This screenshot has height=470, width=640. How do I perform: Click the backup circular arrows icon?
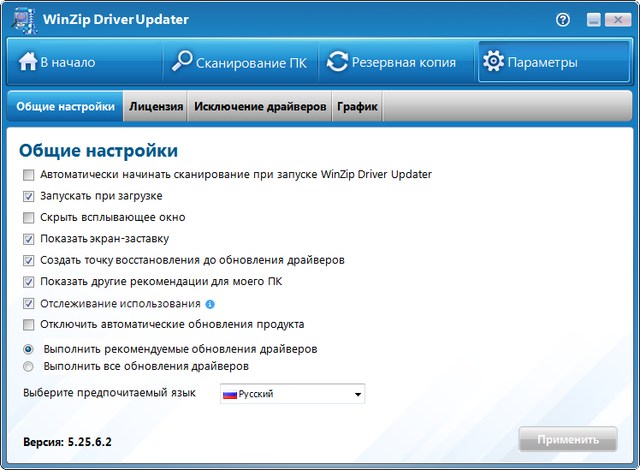click(338, 62)
